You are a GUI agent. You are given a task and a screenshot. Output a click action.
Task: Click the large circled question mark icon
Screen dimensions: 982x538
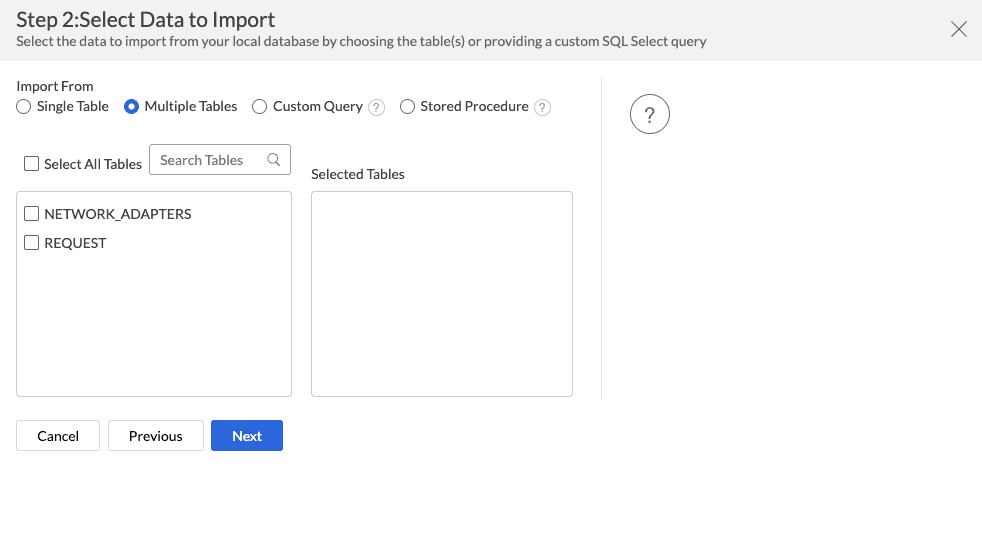coord(649,115)
